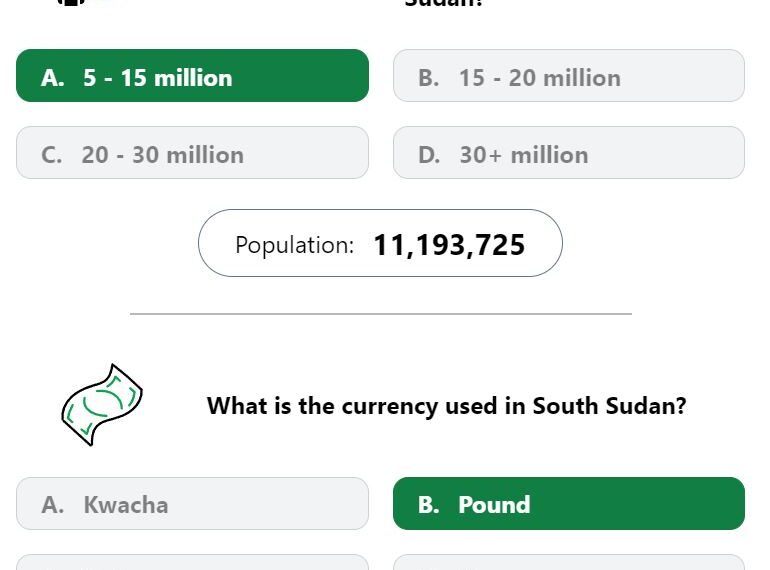Click the population number 11,193,725

pos(449,245)
